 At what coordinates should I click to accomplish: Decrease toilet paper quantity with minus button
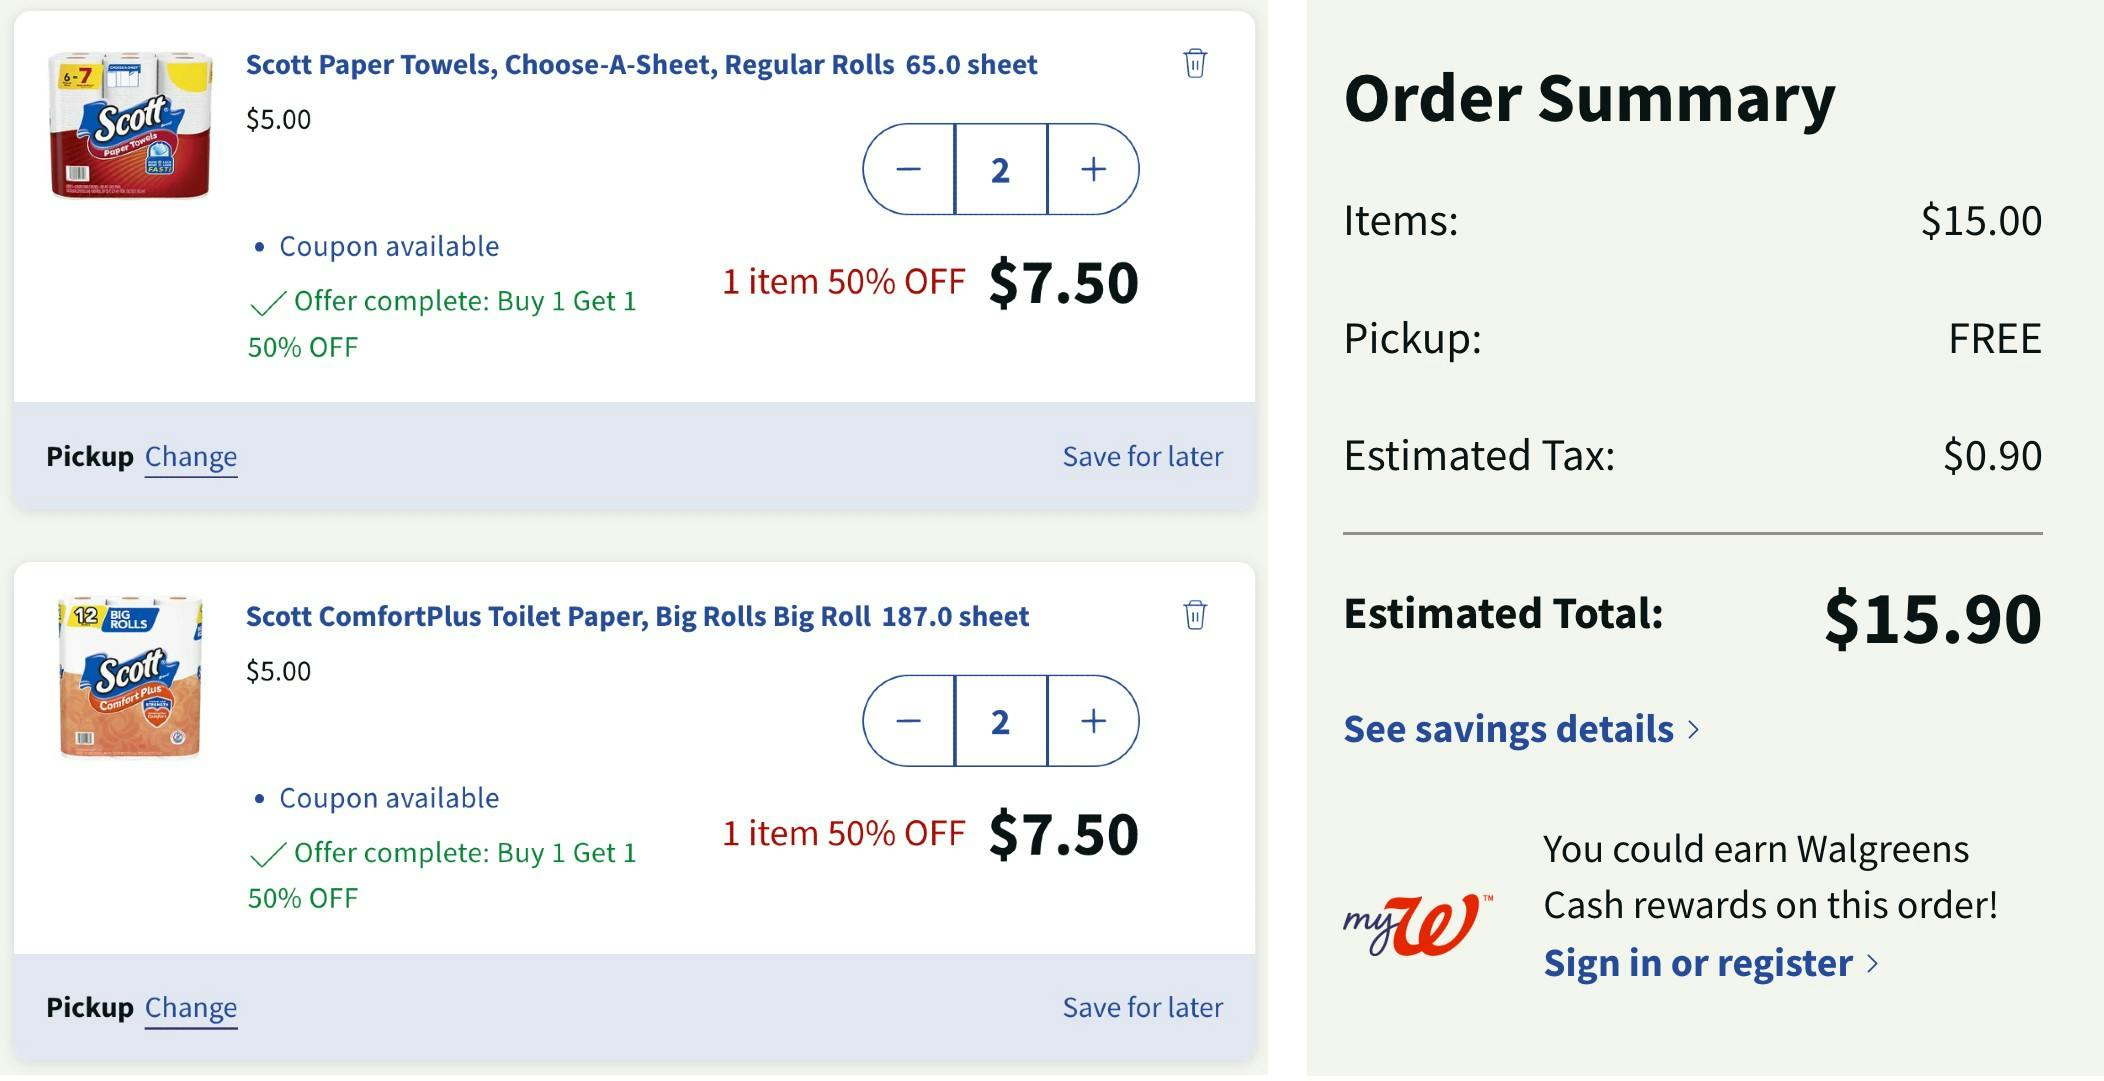click(x=908, y=721)
